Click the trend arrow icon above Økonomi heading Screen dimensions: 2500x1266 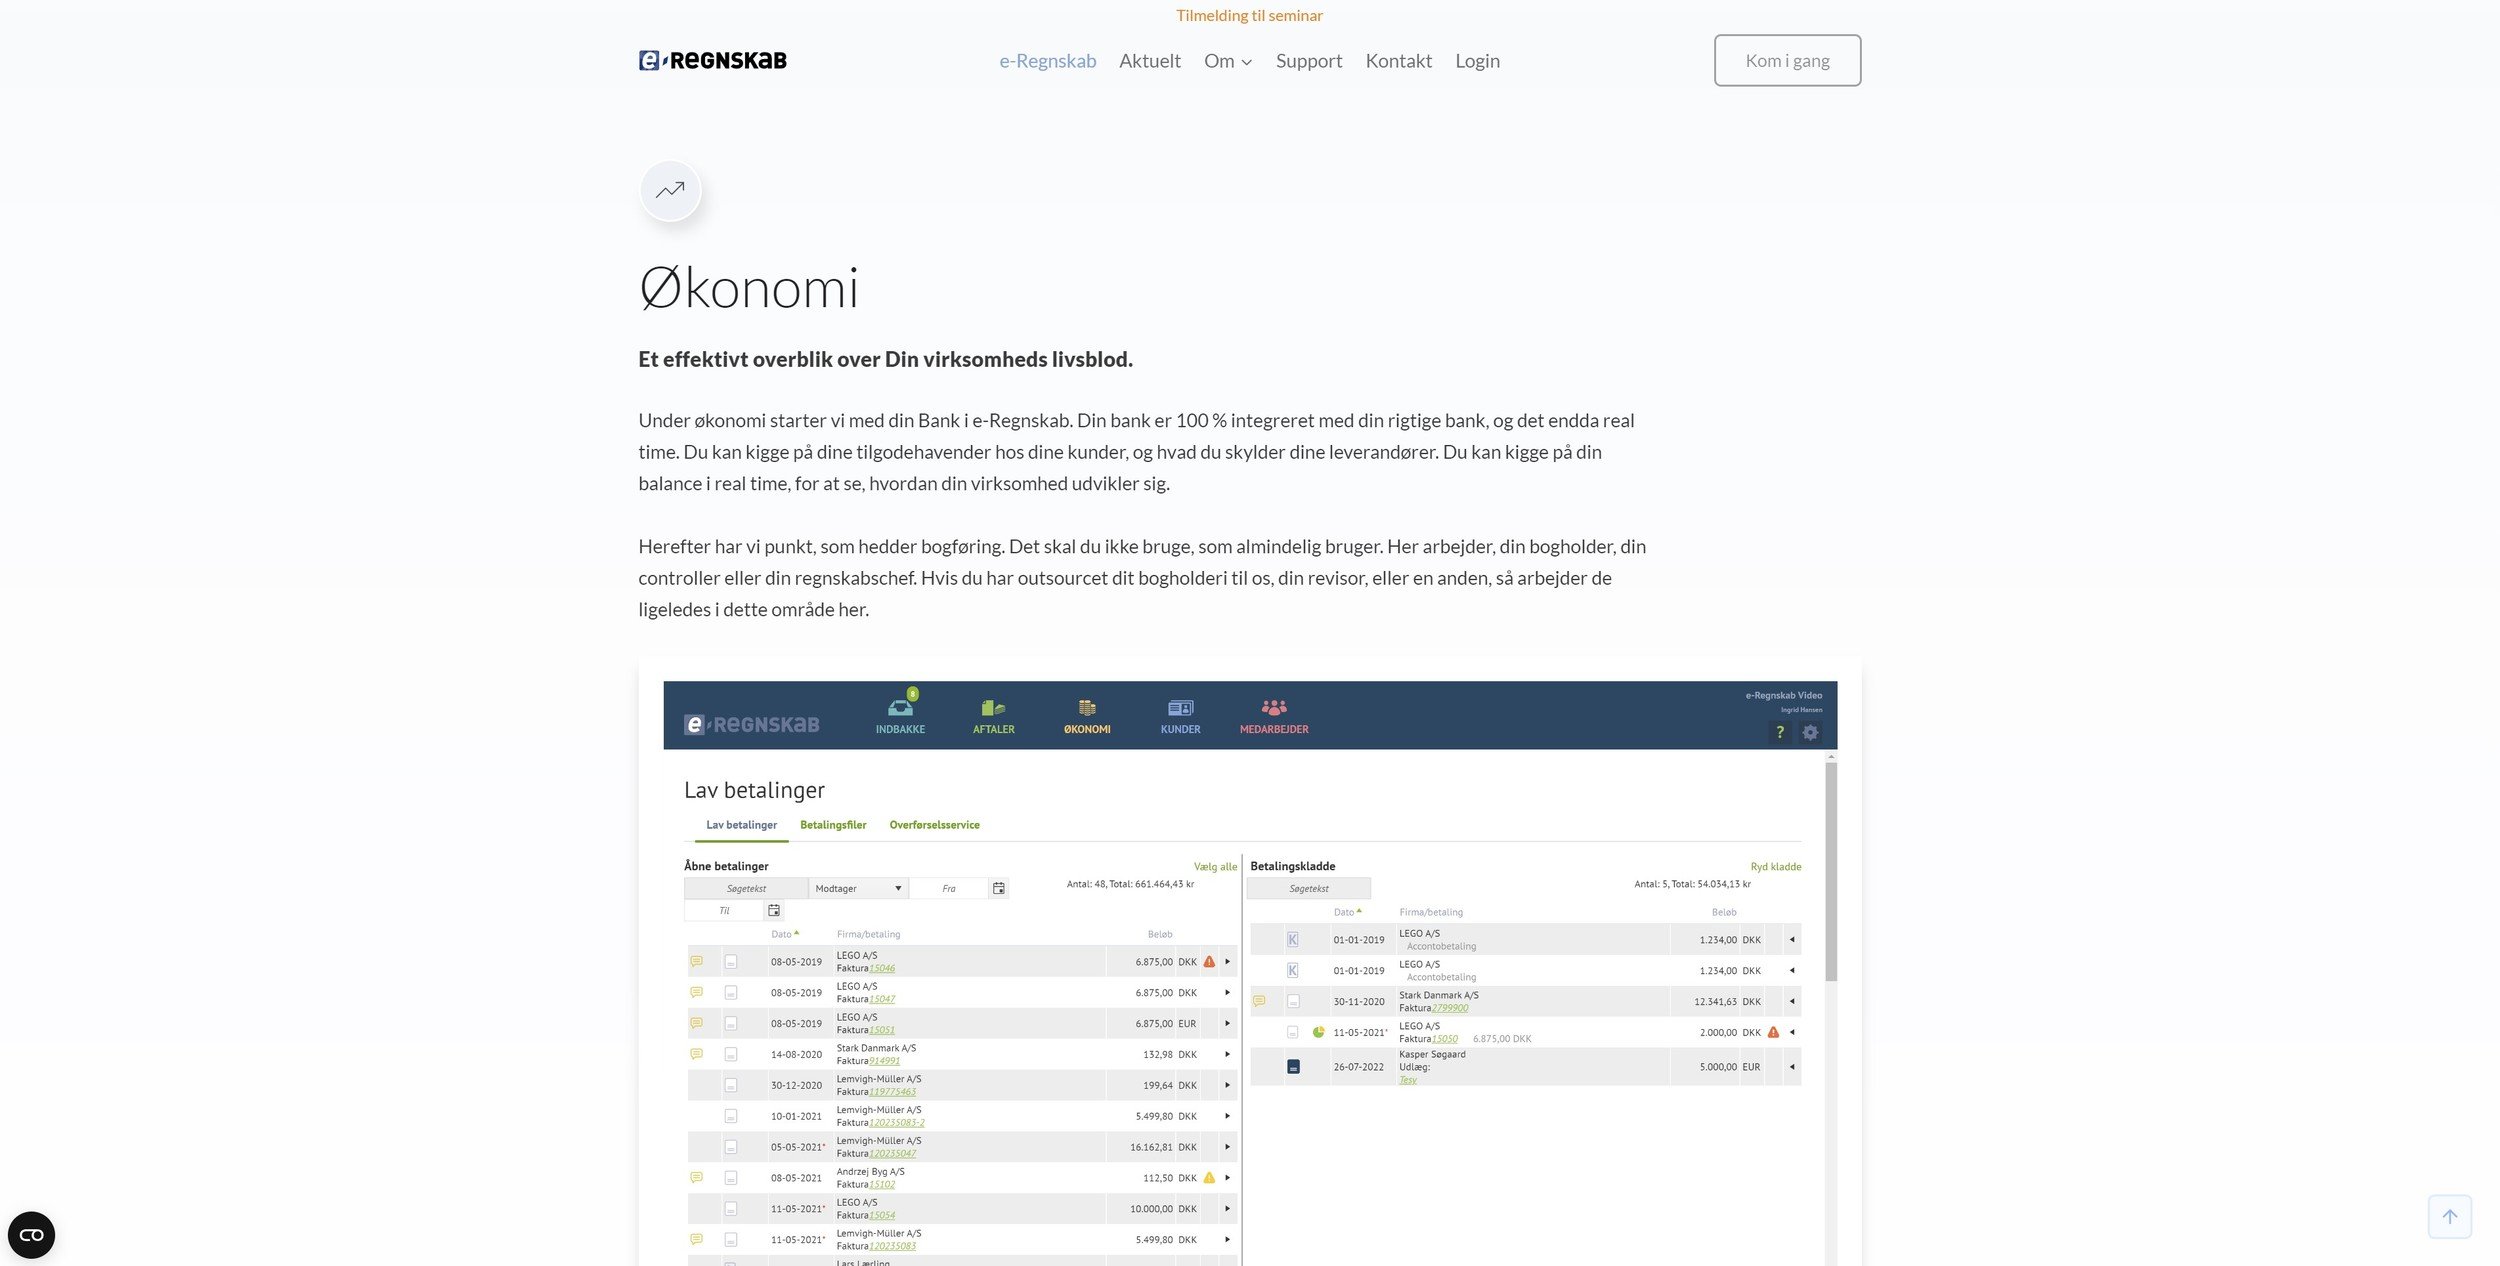pyautogui.click(x=670, y=190)
